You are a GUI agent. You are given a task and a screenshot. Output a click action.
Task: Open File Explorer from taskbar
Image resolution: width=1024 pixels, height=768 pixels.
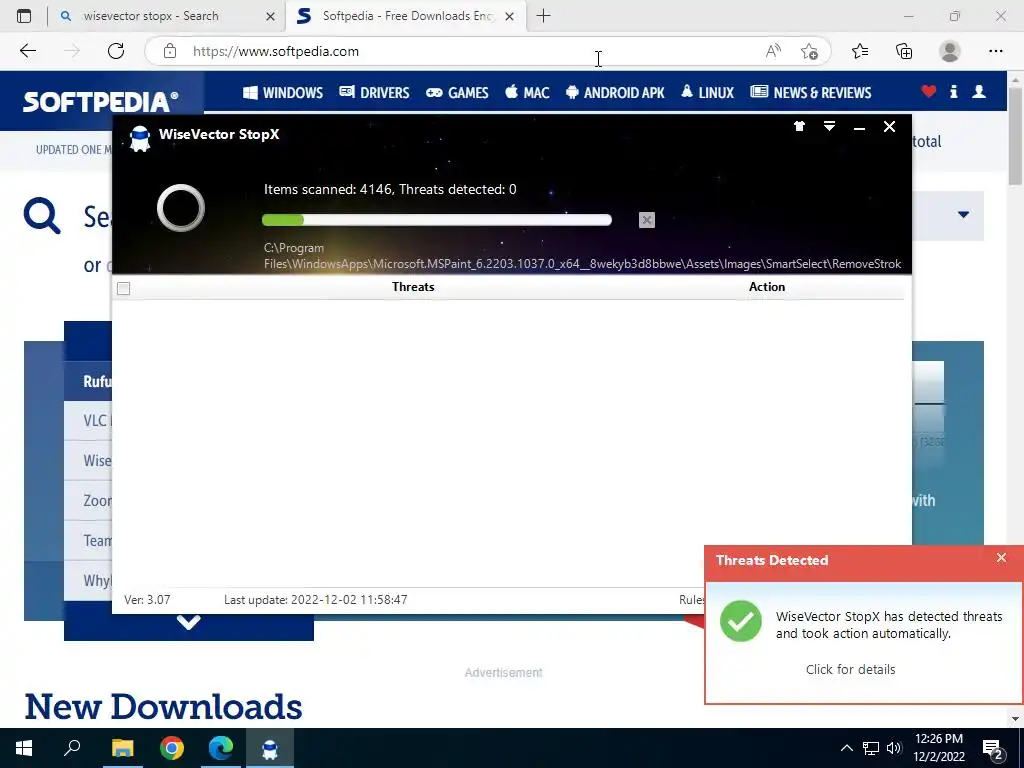pyautogui.click(x=122, y=748)
